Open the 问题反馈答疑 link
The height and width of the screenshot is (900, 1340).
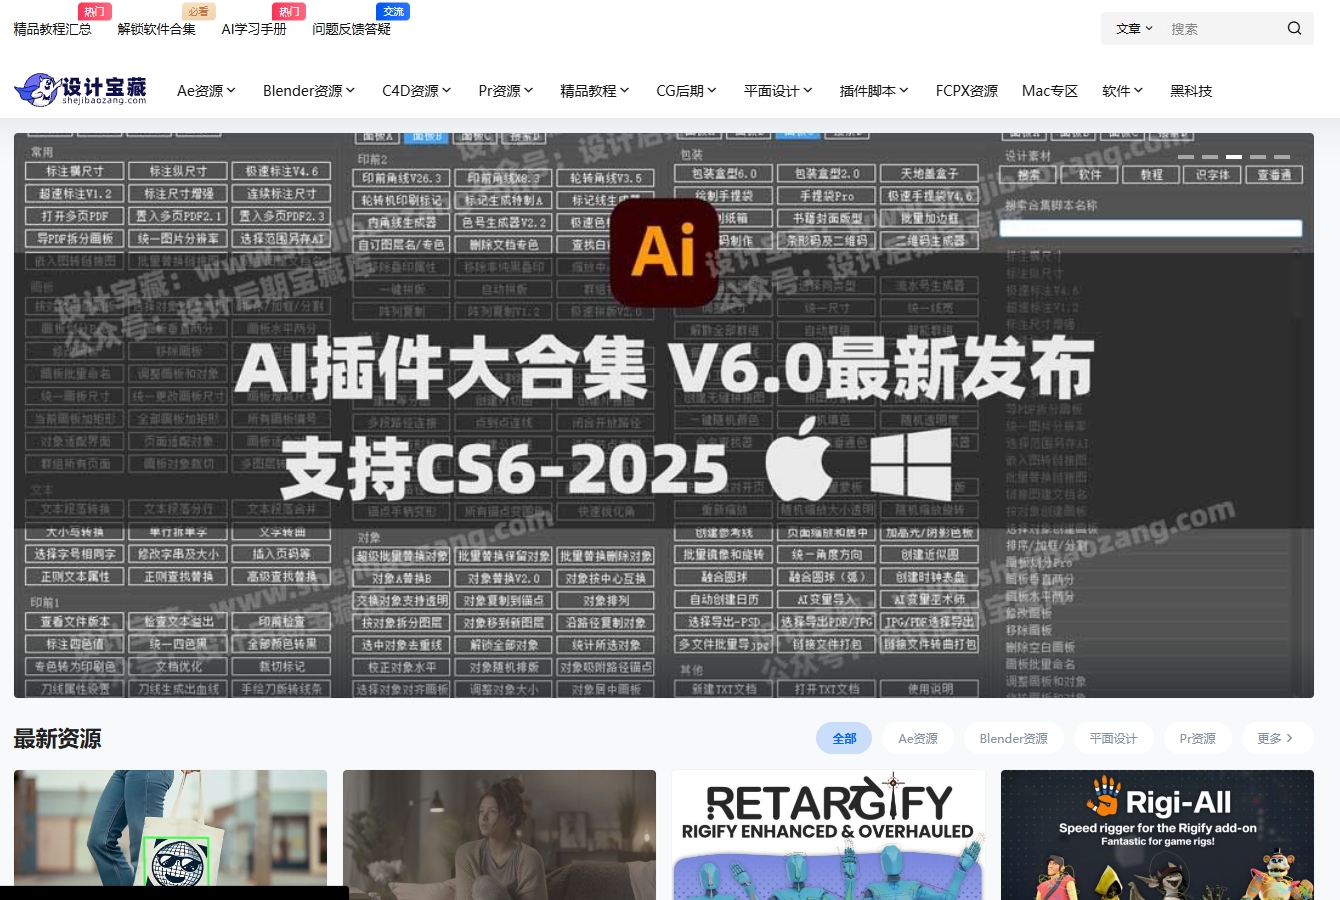pos(351,29)
